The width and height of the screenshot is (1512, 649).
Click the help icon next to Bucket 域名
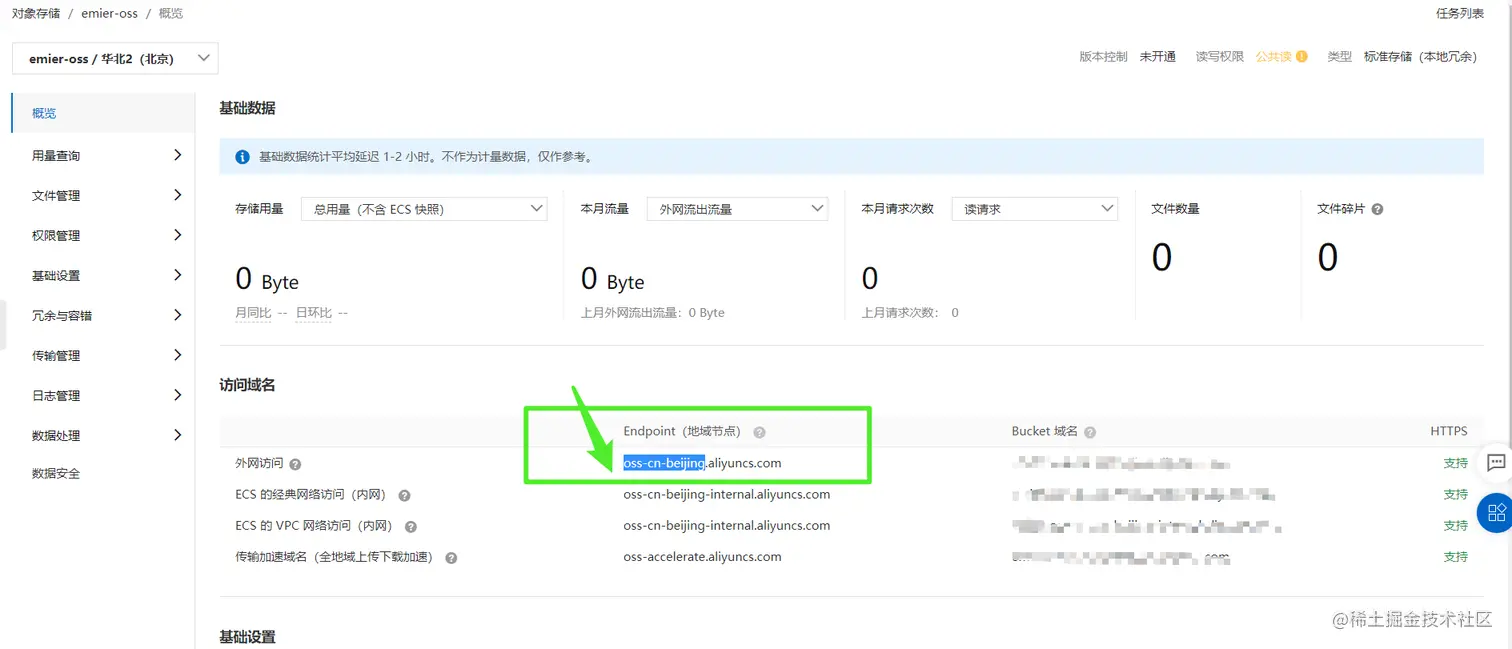click(x=1090, y=432)
